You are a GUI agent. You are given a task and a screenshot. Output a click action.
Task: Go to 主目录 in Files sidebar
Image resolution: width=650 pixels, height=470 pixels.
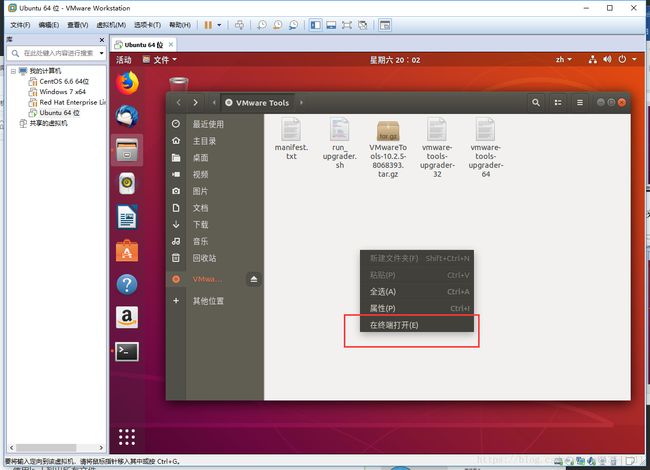point(216,141)
